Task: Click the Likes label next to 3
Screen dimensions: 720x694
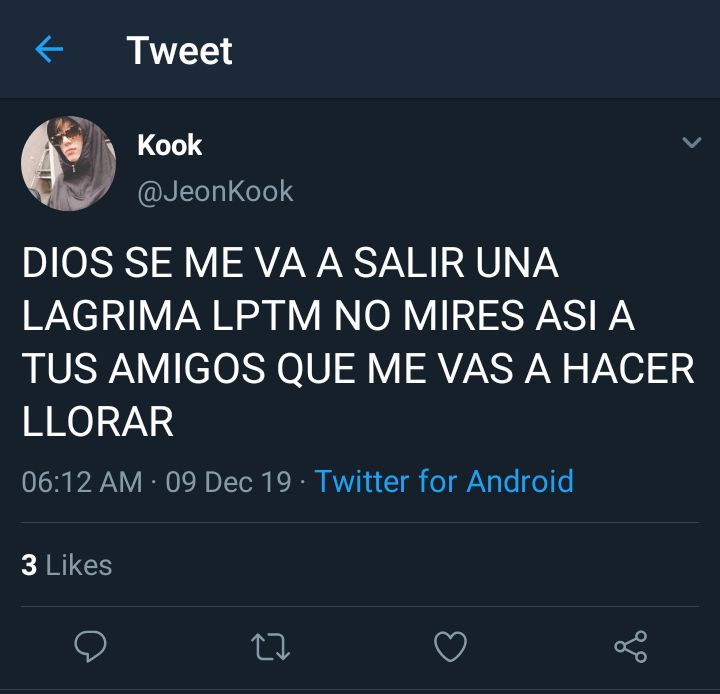Action: [x=79, y=565]
